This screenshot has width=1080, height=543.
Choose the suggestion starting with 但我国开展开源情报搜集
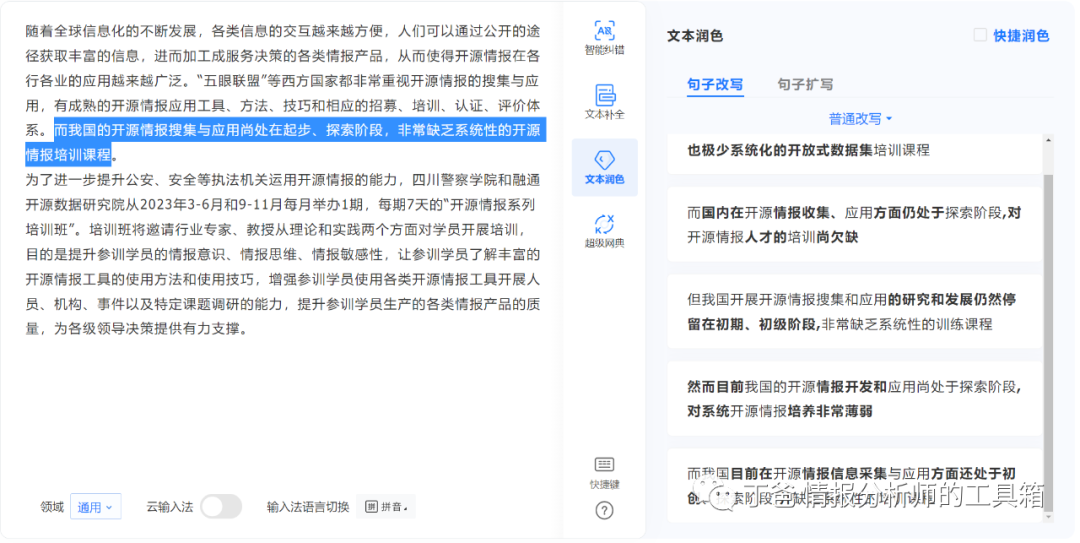[x=854, y=311]
